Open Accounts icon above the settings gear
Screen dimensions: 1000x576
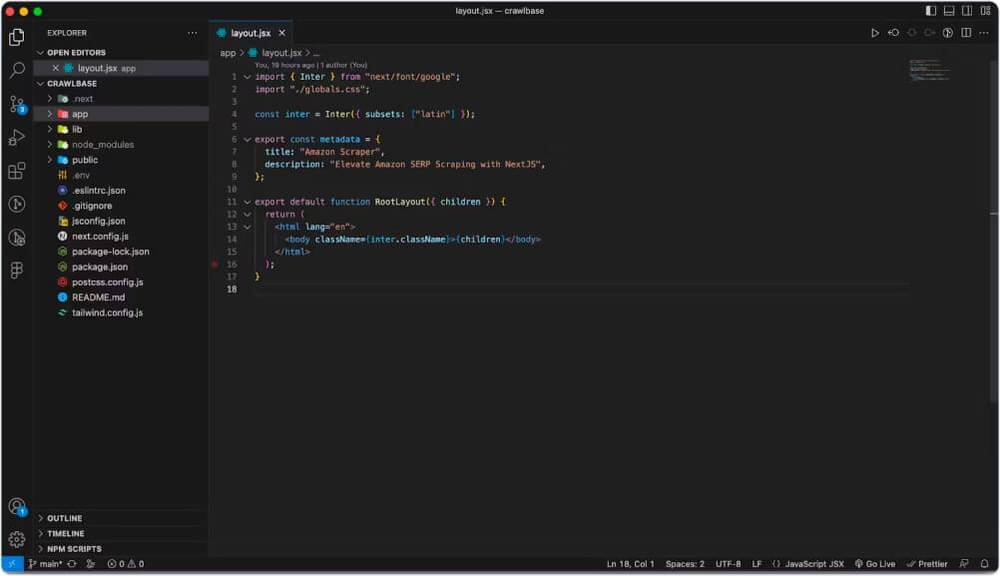[15, 506]
